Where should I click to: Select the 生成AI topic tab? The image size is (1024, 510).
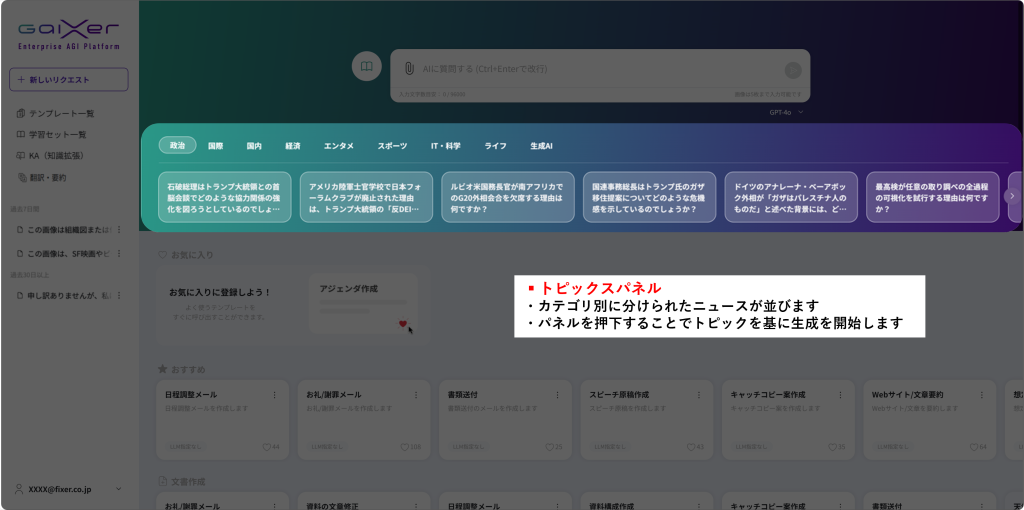click(x=541, y=146)
